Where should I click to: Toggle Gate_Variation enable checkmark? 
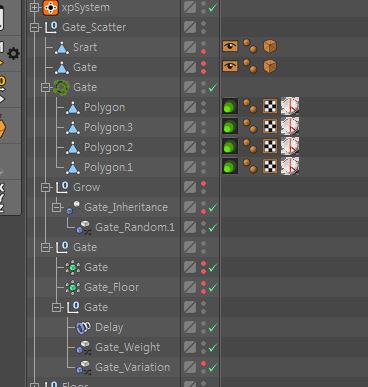click(x=212, y=368)
